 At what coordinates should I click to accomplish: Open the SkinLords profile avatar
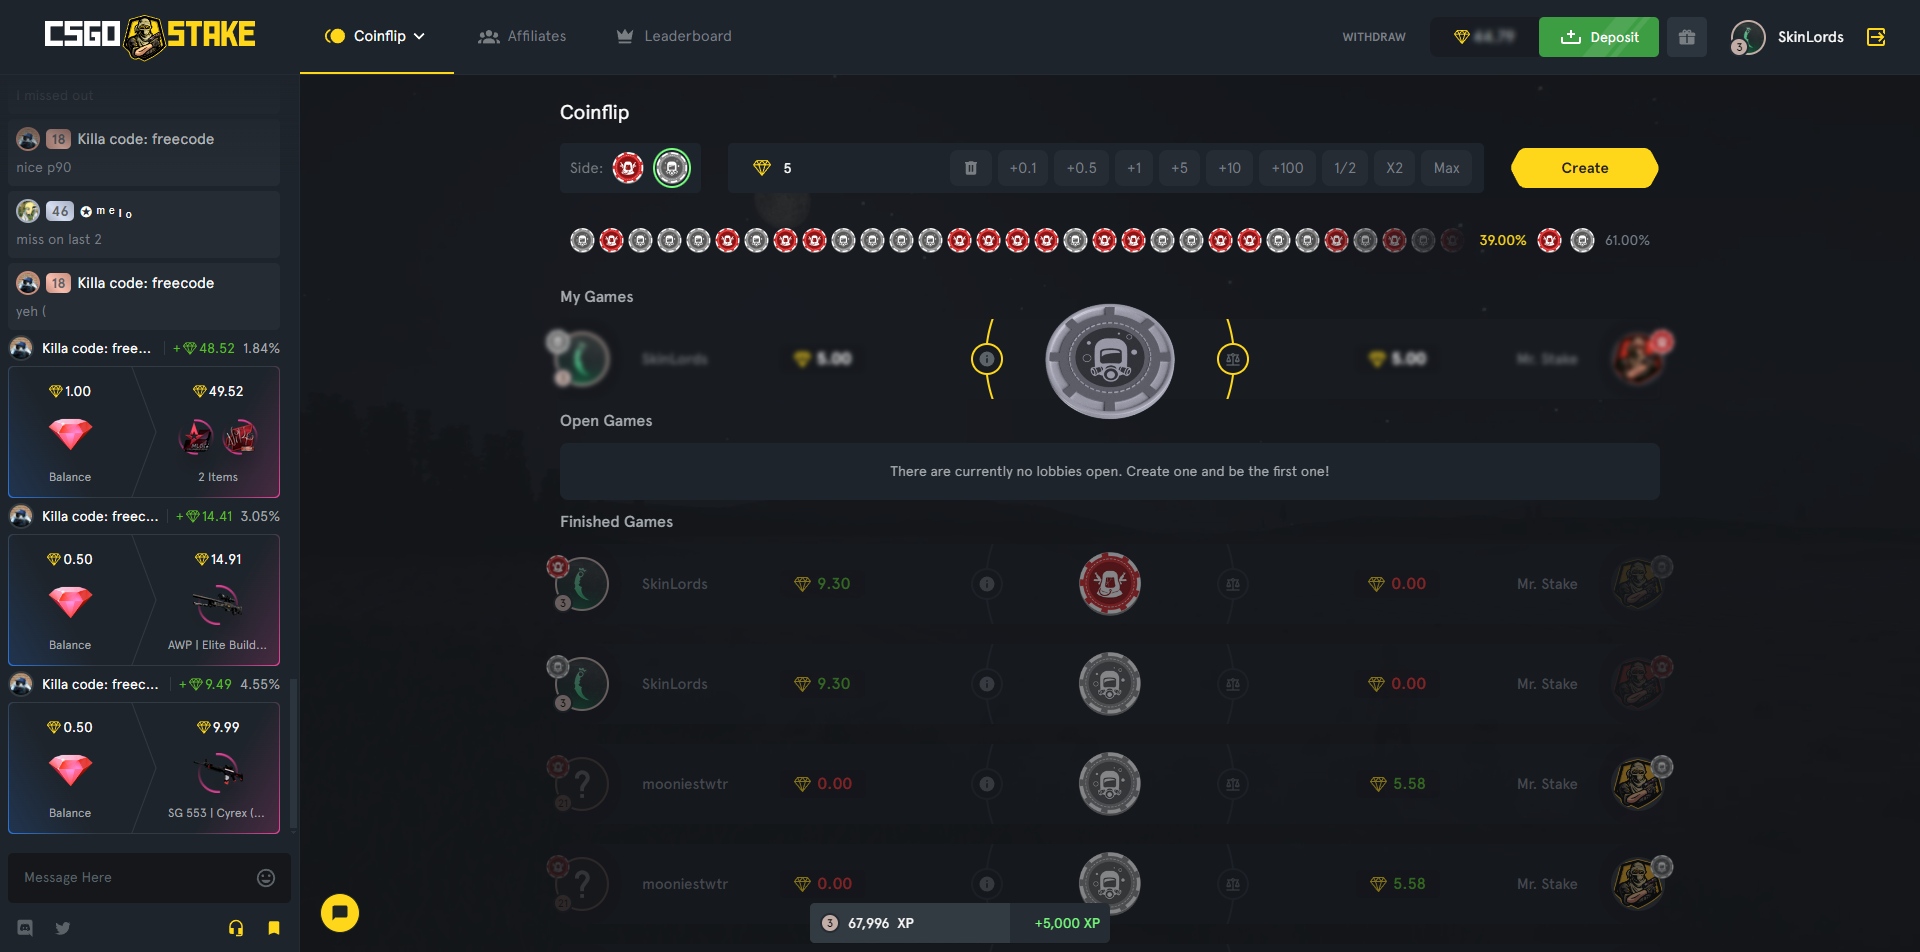[x=1748, y=37]
